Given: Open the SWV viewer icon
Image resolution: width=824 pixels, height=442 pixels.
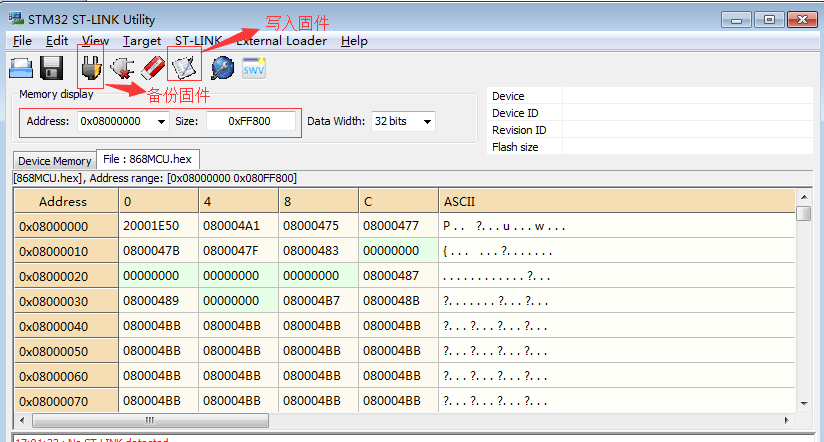Looking at the screenshot, I should coord(254,68).
